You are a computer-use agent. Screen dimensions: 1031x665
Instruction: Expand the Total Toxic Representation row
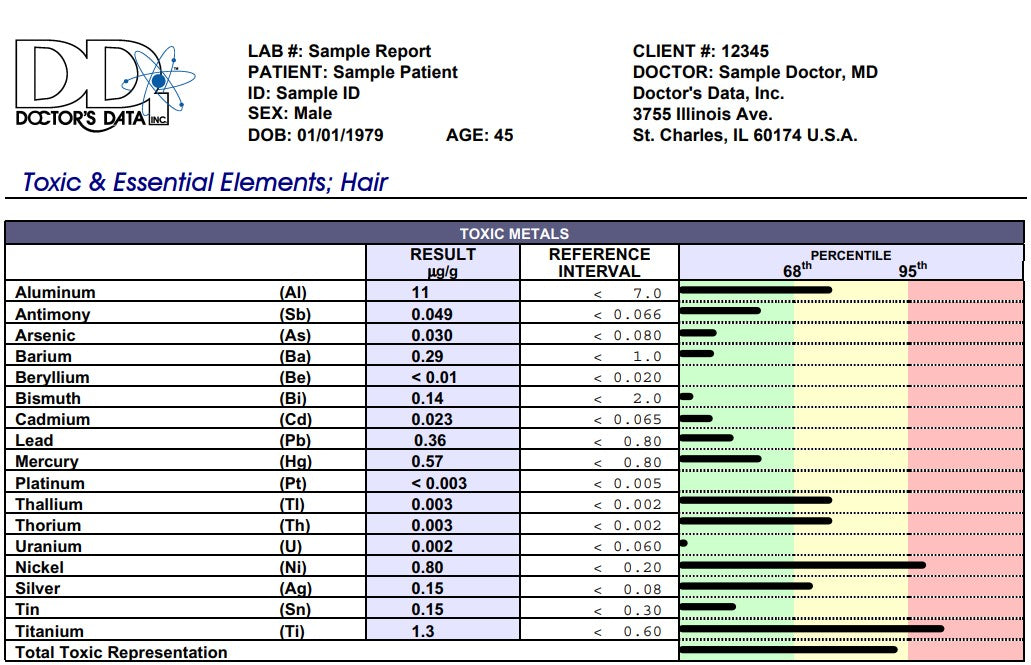click(x=118, y=652)
